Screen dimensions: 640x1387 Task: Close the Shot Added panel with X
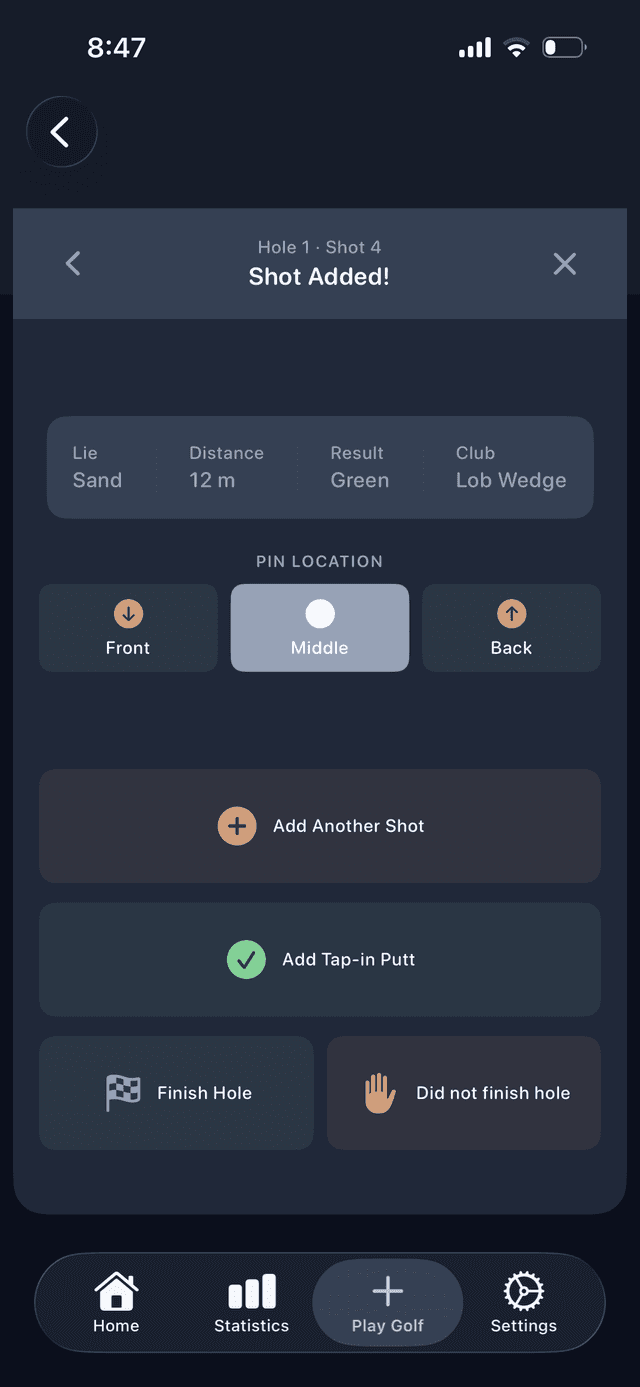pyautogui.click(x=565, y=263)
